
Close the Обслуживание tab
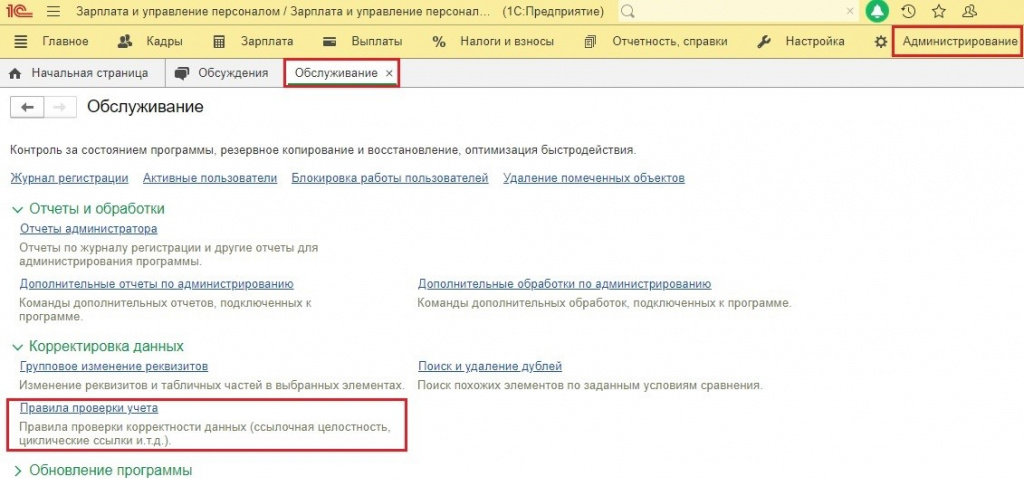[x=389, y=74]
